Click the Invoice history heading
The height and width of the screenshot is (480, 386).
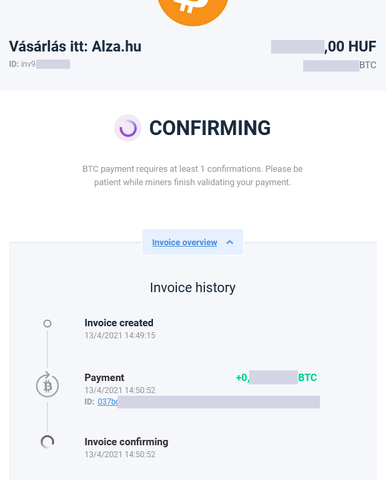(193, 288)
